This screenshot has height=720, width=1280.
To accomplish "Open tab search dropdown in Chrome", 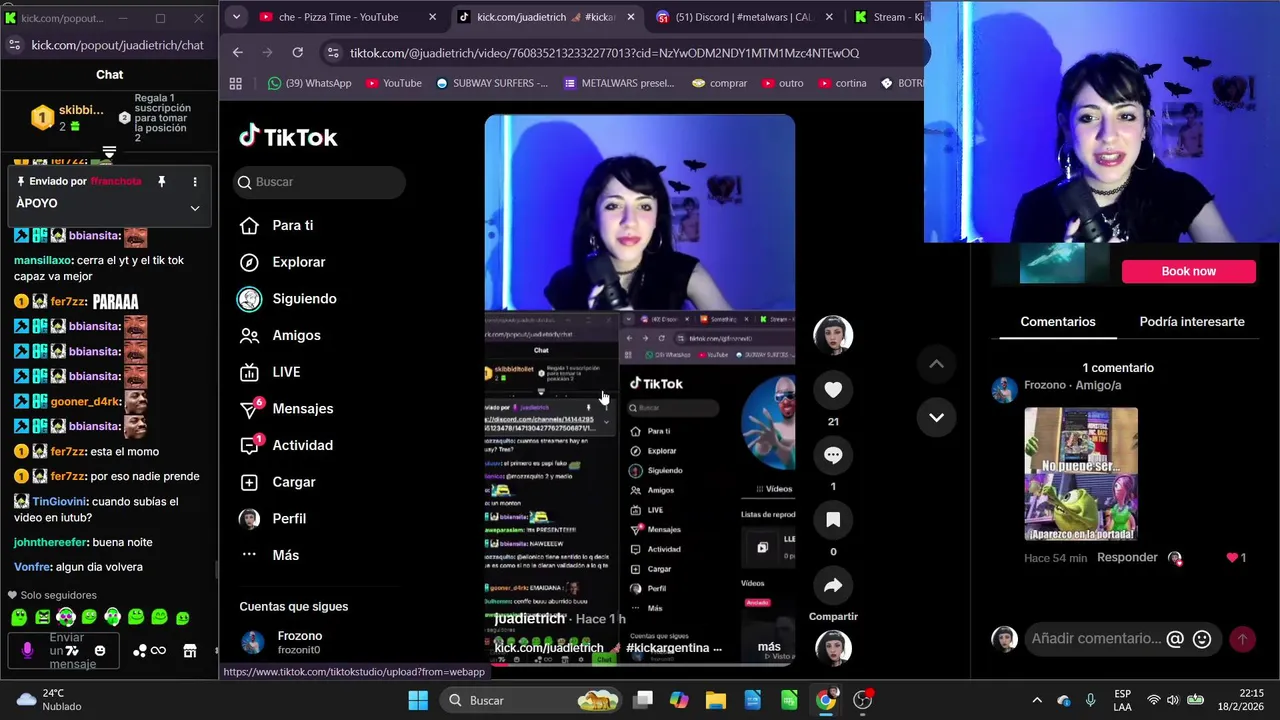I will [x=236, y=17].
